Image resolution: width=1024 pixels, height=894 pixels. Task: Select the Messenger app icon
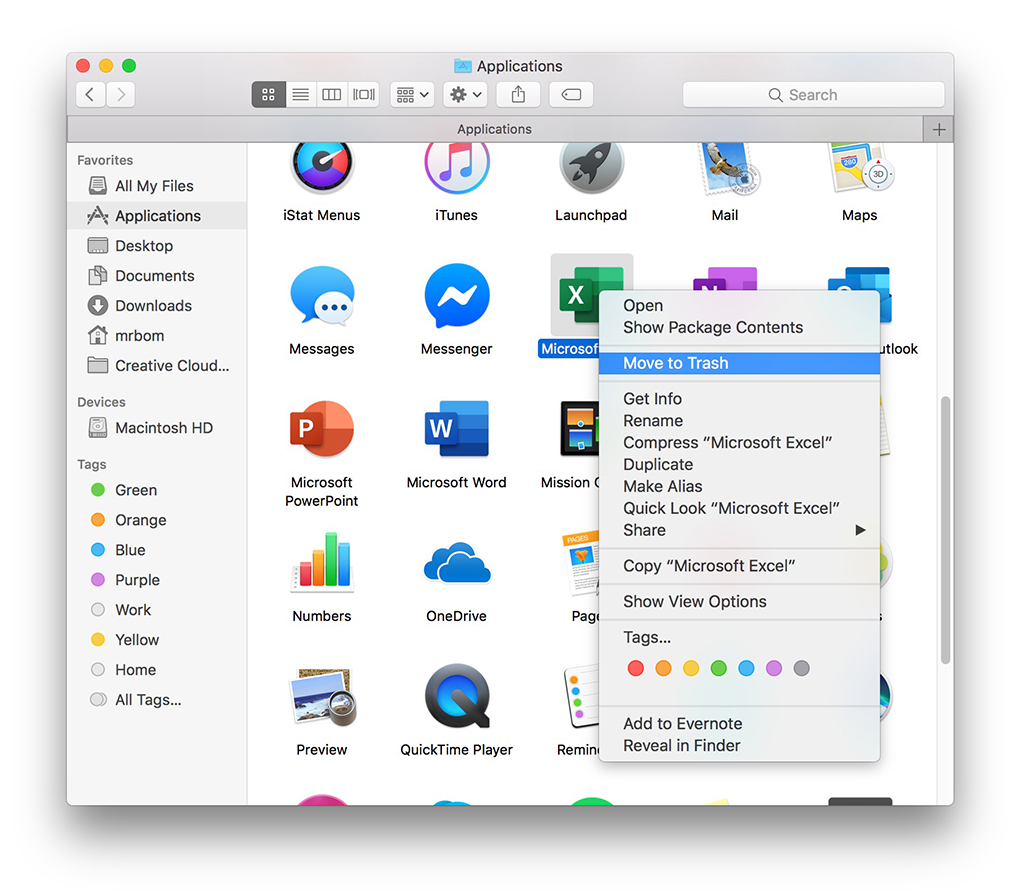tap(456, 295)
